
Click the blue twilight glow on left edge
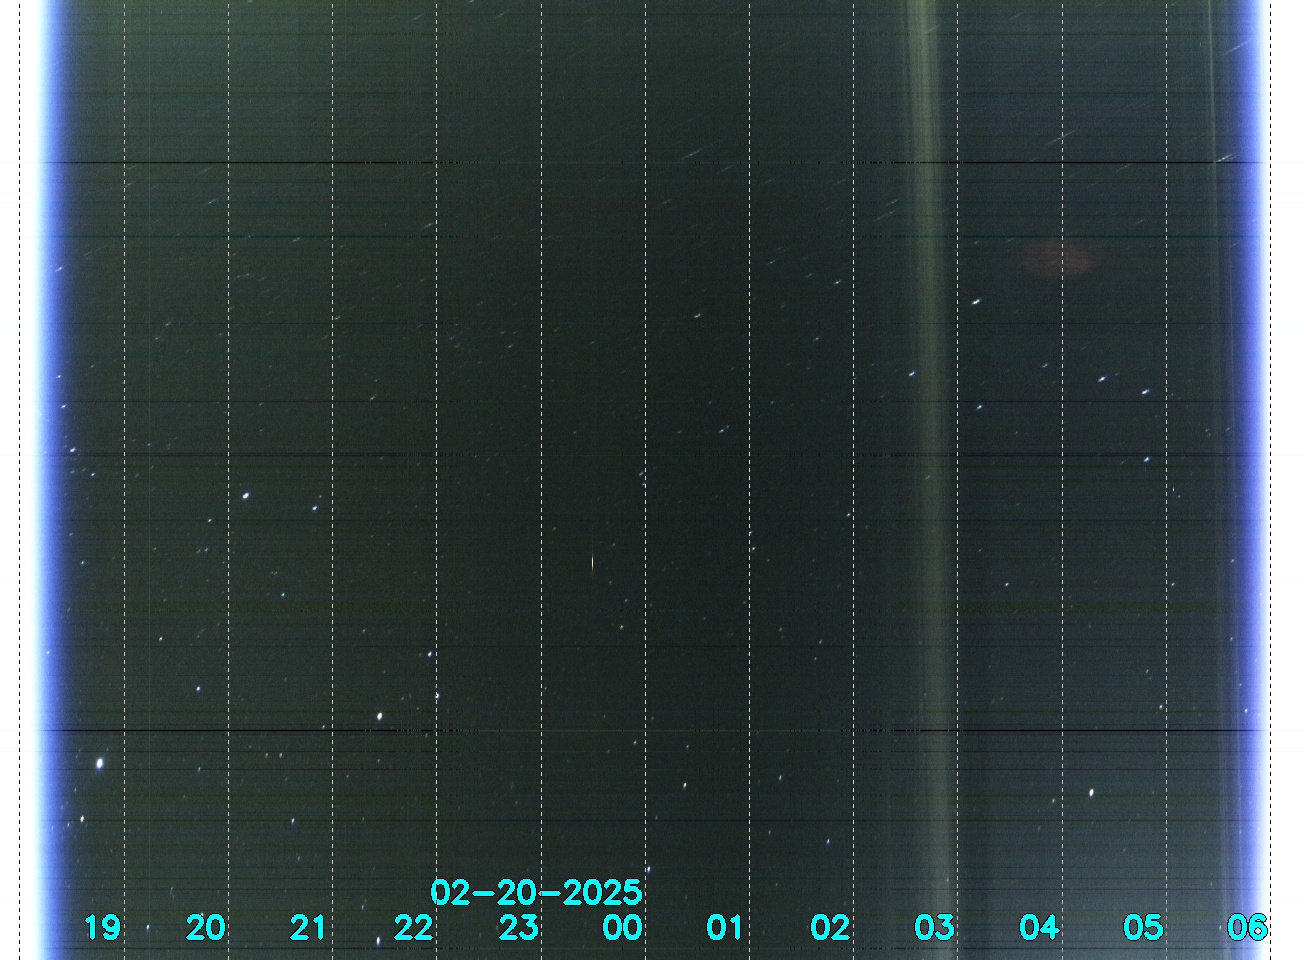click(x=48, y=480)
